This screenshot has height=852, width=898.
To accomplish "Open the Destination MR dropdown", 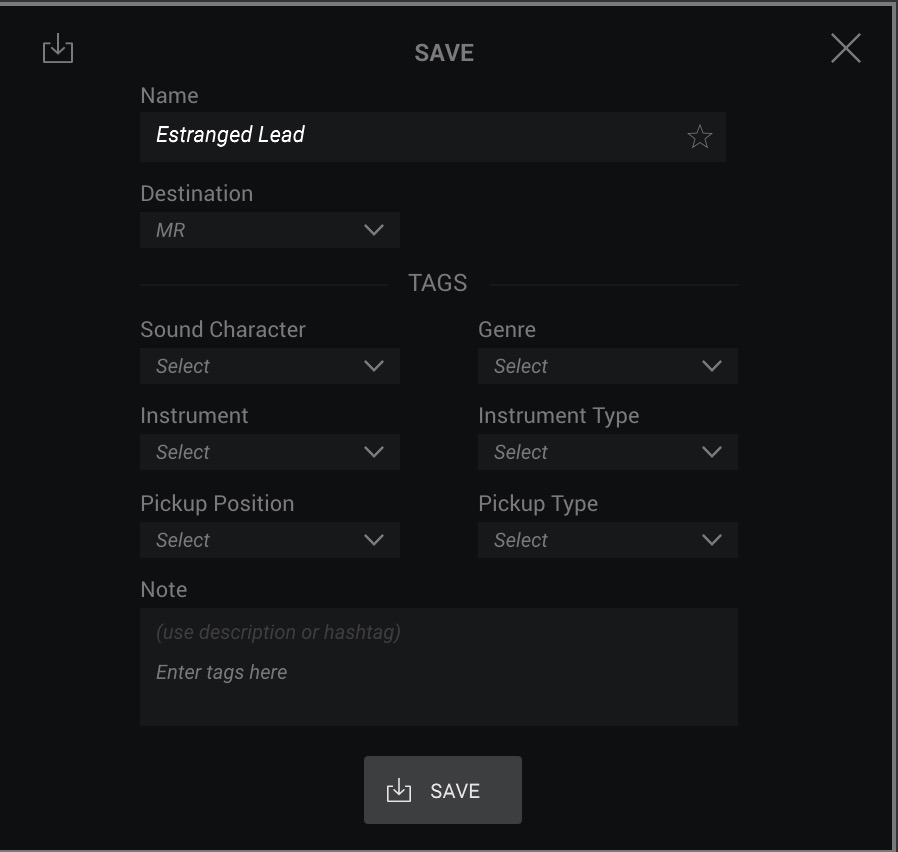I will point(270,230).
